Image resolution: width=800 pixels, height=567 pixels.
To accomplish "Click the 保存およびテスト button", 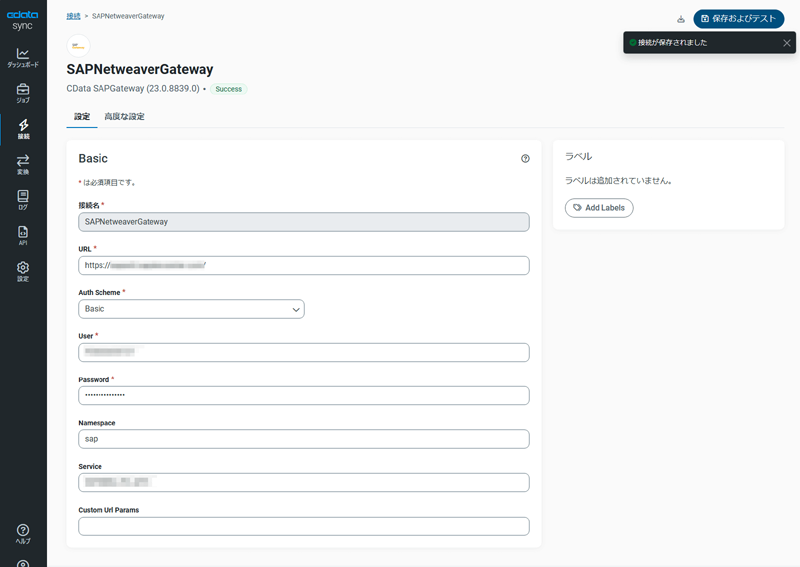I will click(x=738, y=19).
